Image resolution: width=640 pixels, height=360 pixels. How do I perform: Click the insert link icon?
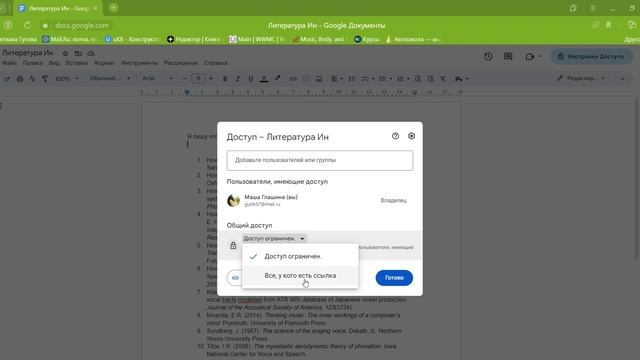[x=293, y=78]
